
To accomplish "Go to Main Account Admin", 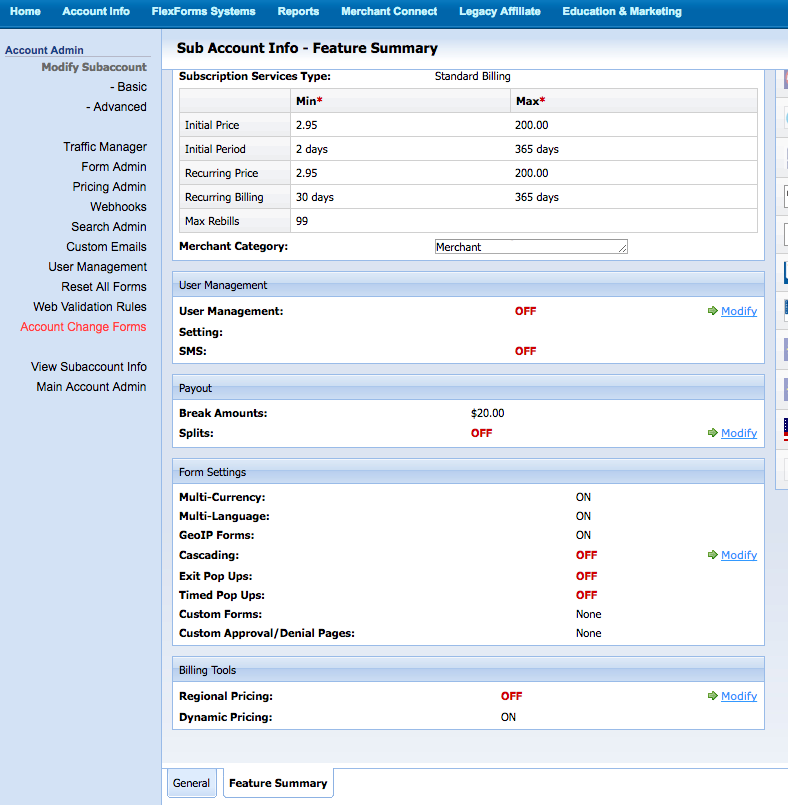I will click(91, 387).
